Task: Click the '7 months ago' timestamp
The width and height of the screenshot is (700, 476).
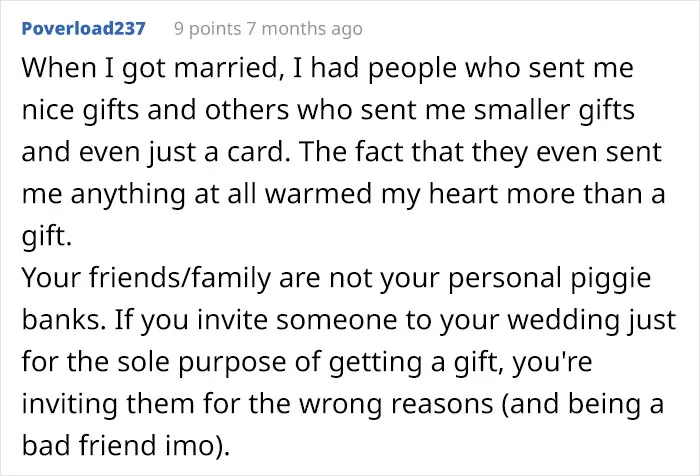Action: (x=304, y=29)
